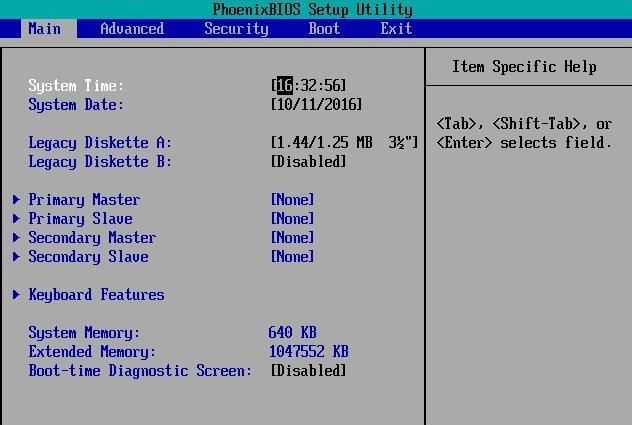The height and width of the screenshot is (425, 632).
Task: Open the Security menu tab
Action: point(236,29)
